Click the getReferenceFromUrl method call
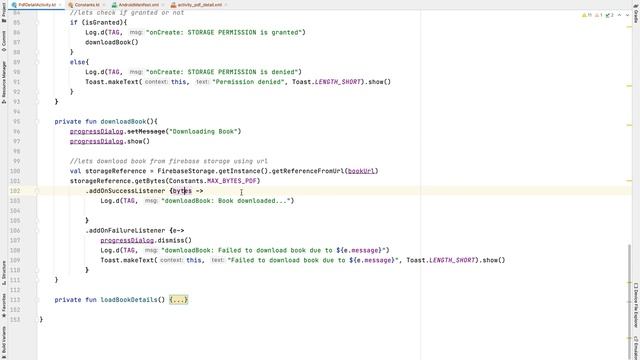The width and height of the screenshot is (640, 360). [x=308, y=171]
